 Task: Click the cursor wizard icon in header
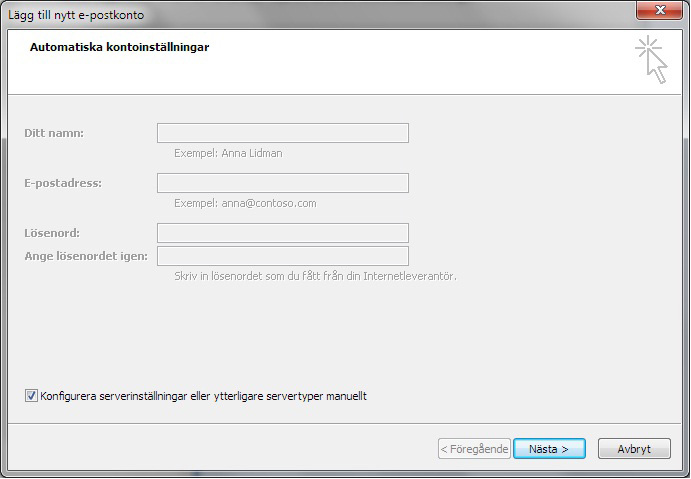[x=651, y=60]
